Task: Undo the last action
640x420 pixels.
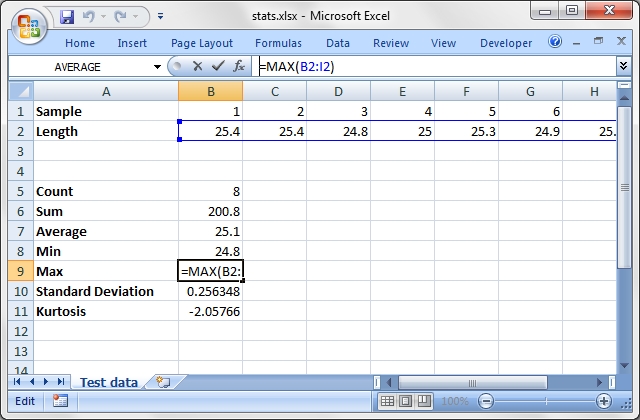Action: click(x=89, y=16)
